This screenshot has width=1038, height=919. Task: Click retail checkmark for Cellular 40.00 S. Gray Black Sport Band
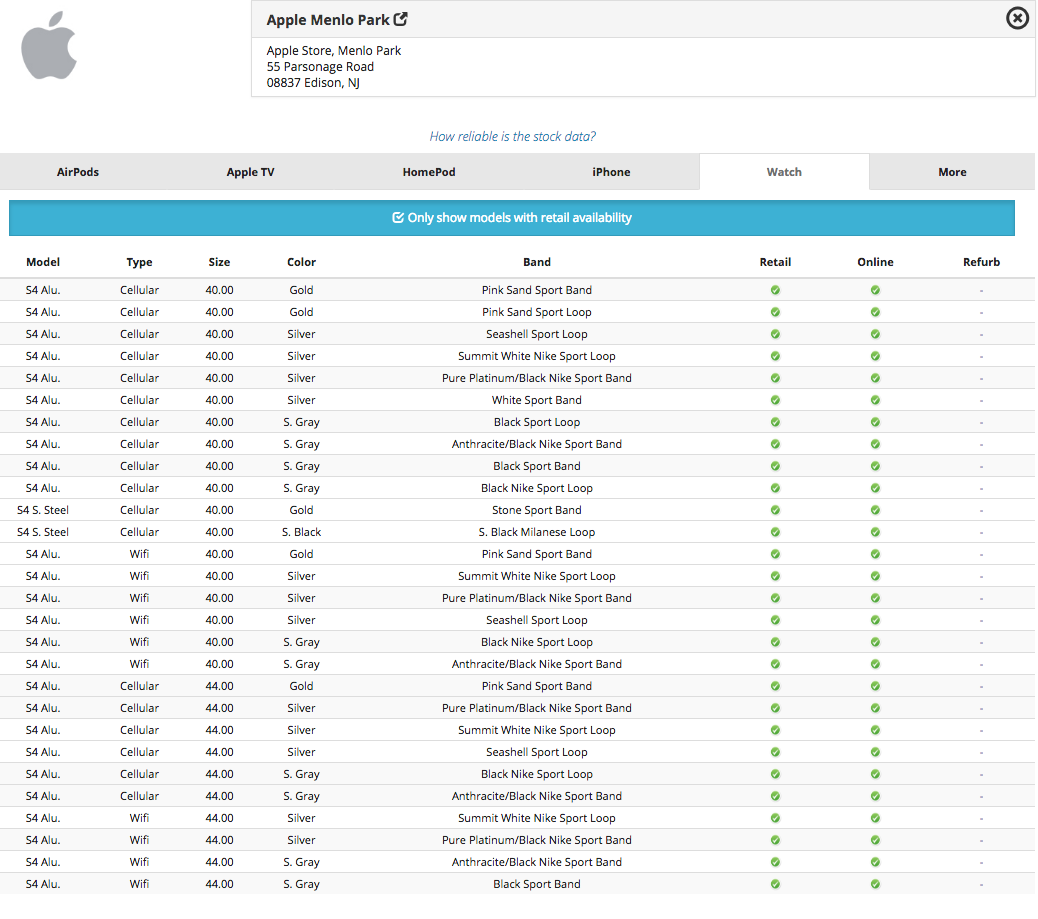(775, 467)
